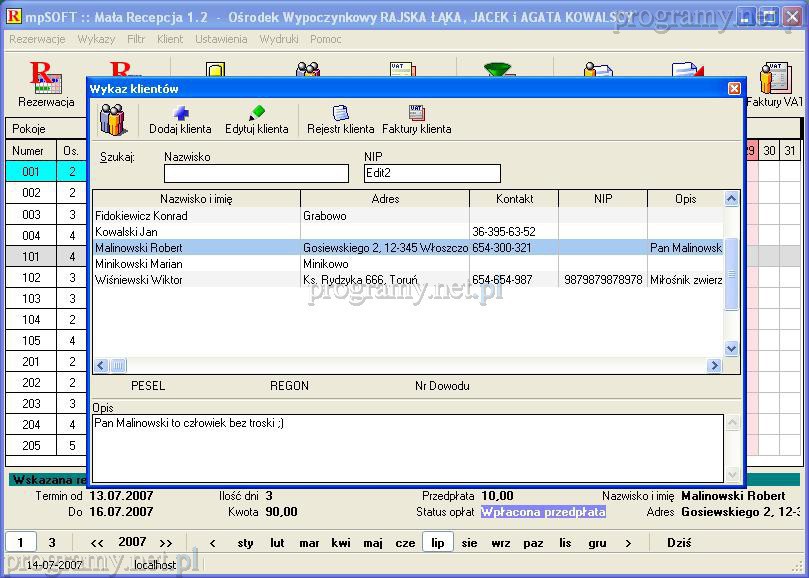This screenshot has height=578, width=809.
Task: Click the people icon in Wykaz klientów toolbar
Action: (113, 120)
